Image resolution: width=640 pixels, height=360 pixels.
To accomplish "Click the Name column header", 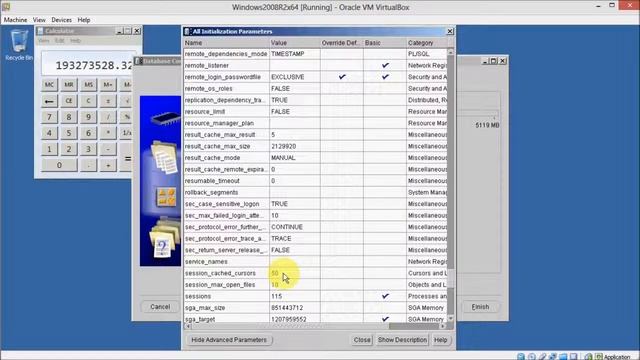I will point(226,43).
